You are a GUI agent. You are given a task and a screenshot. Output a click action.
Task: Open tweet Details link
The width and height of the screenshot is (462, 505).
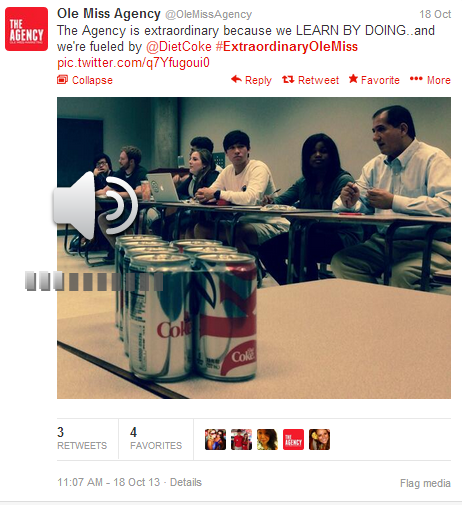point(186,482)
